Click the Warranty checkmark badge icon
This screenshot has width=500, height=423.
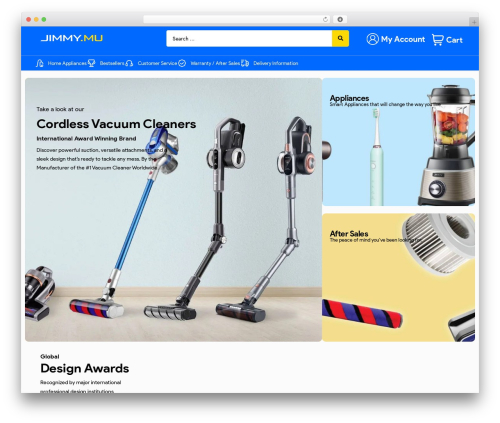coord(182,63)
